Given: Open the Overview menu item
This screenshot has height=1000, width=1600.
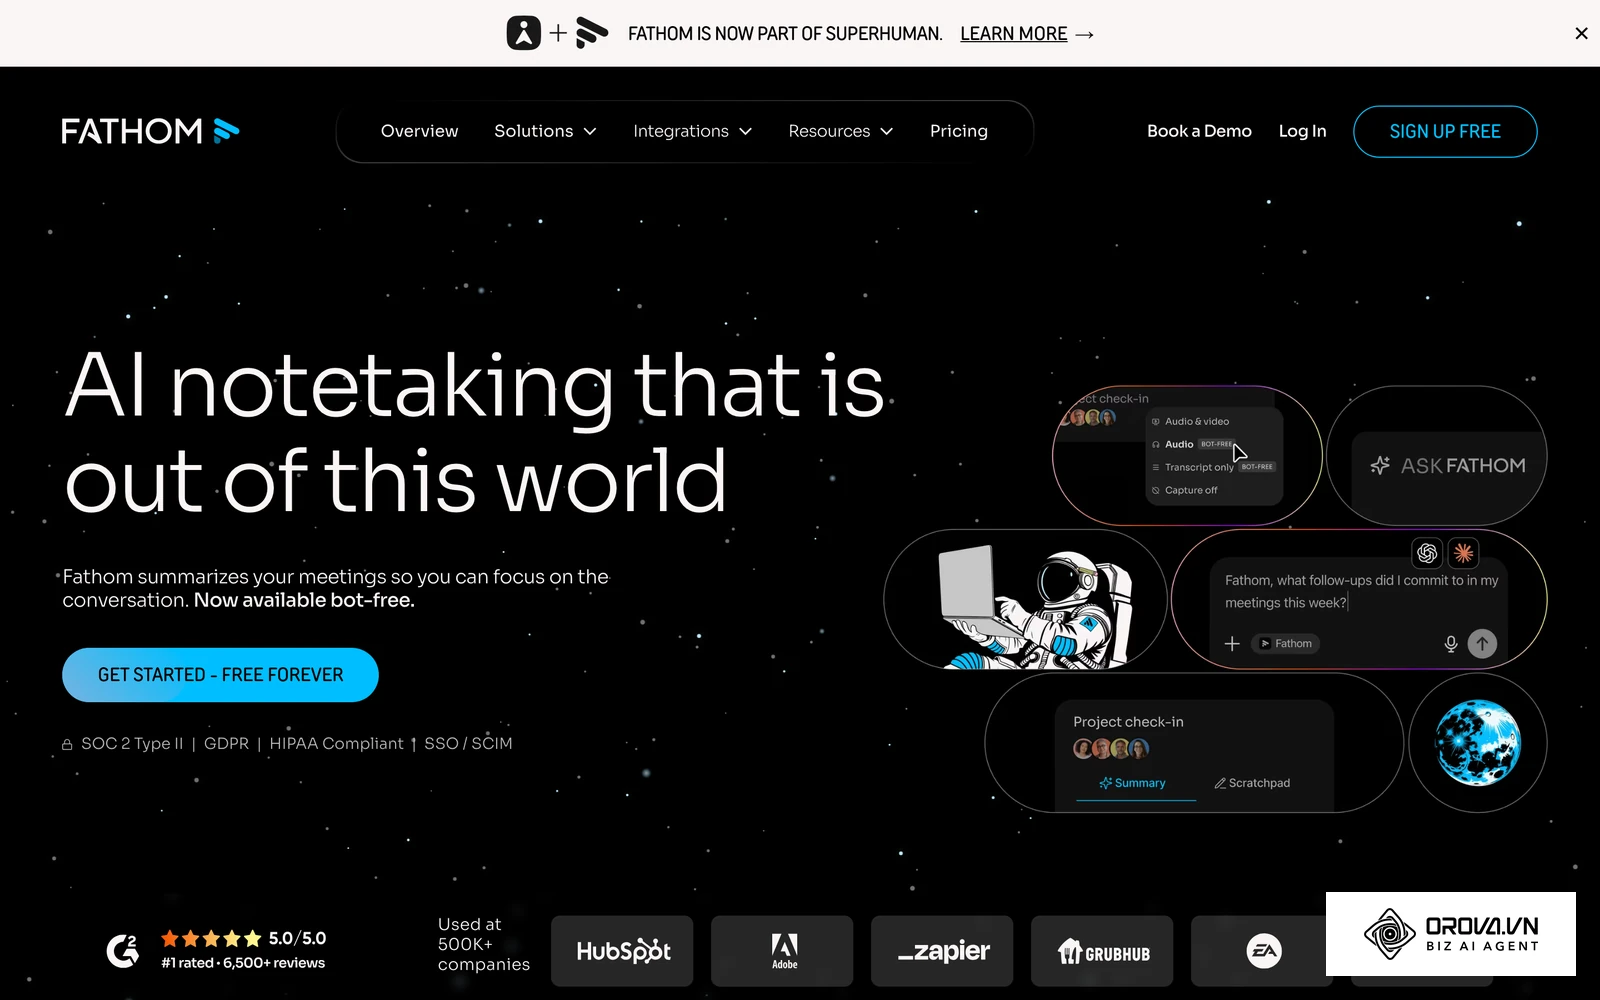Looking at the screenshot, I should pyautogui.click(x=419, y=131).
